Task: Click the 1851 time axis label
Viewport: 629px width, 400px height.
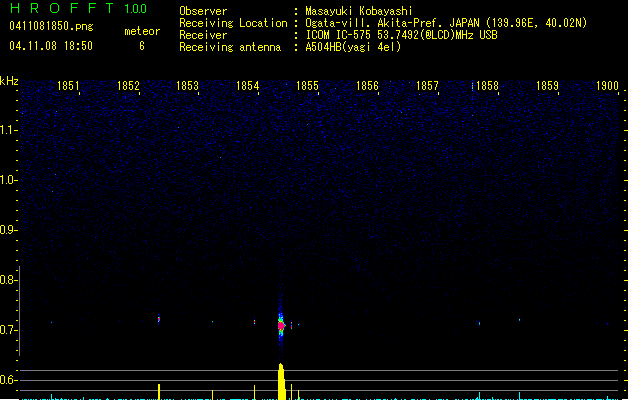Action: [x=68, y=86]
